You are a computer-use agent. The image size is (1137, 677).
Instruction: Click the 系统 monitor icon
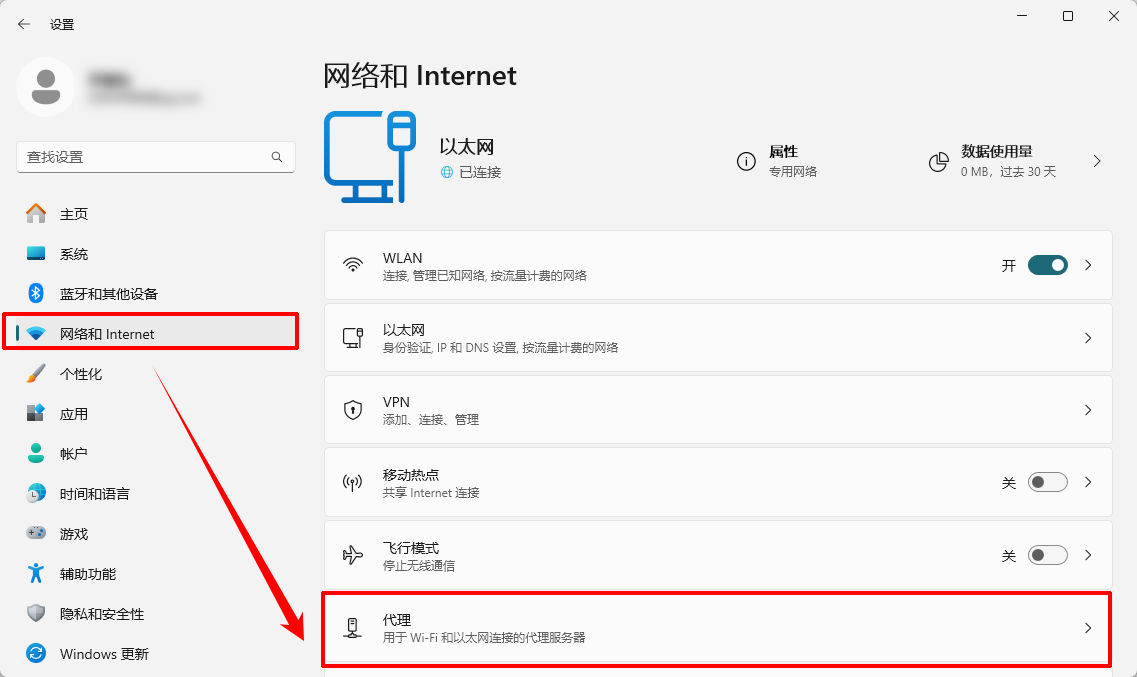pos(36,254)
